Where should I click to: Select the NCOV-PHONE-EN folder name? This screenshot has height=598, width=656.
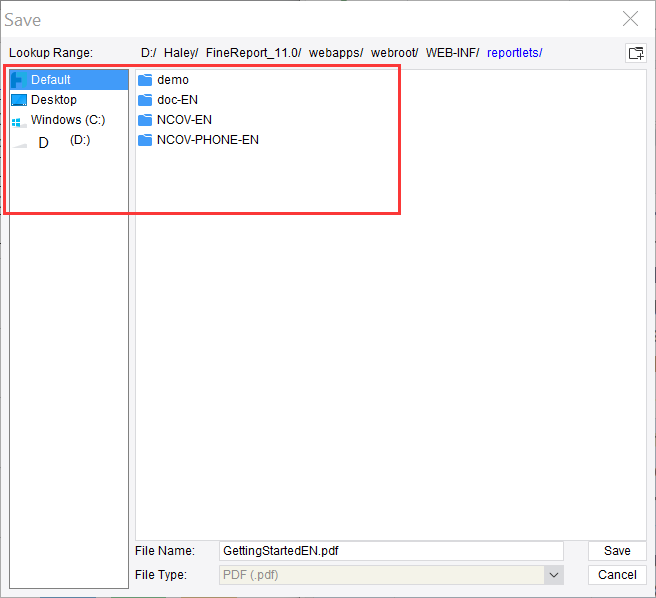(x=208, y=140)
